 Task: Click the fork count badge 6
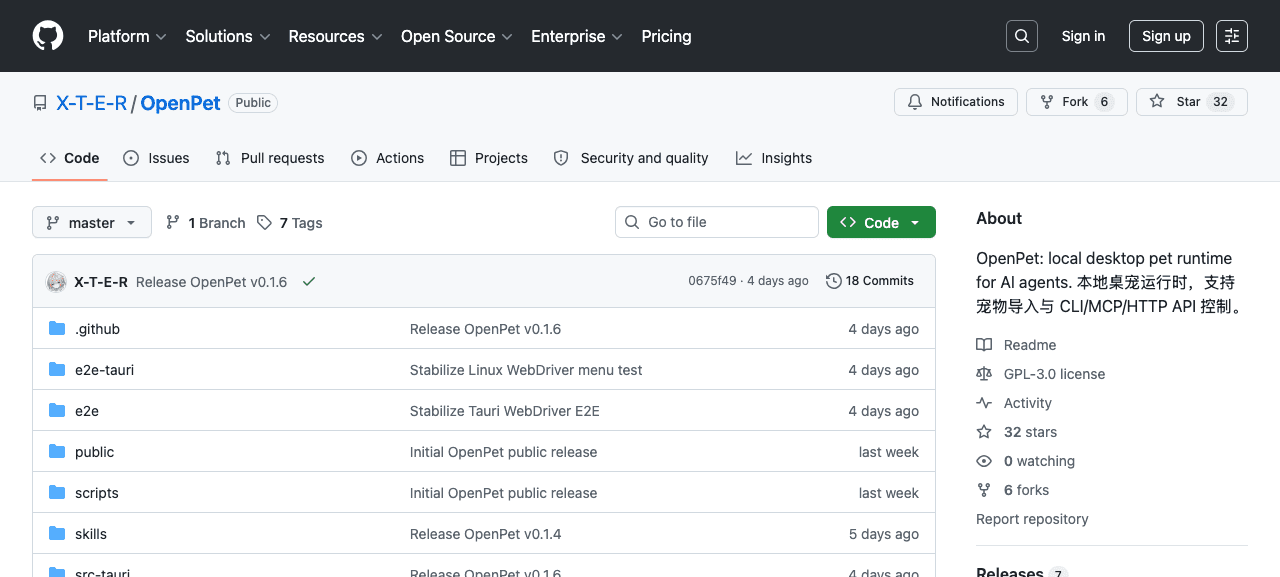point(1104,102)
